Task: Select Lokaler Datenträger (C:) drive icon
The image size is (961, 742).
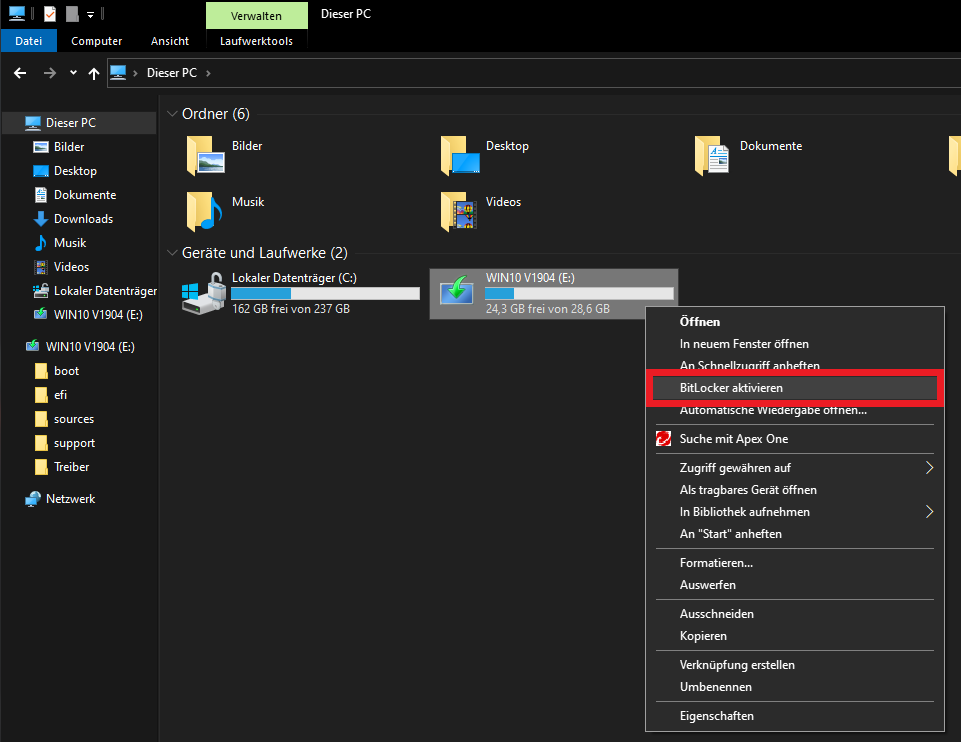Action: click(x=203, y=292)
